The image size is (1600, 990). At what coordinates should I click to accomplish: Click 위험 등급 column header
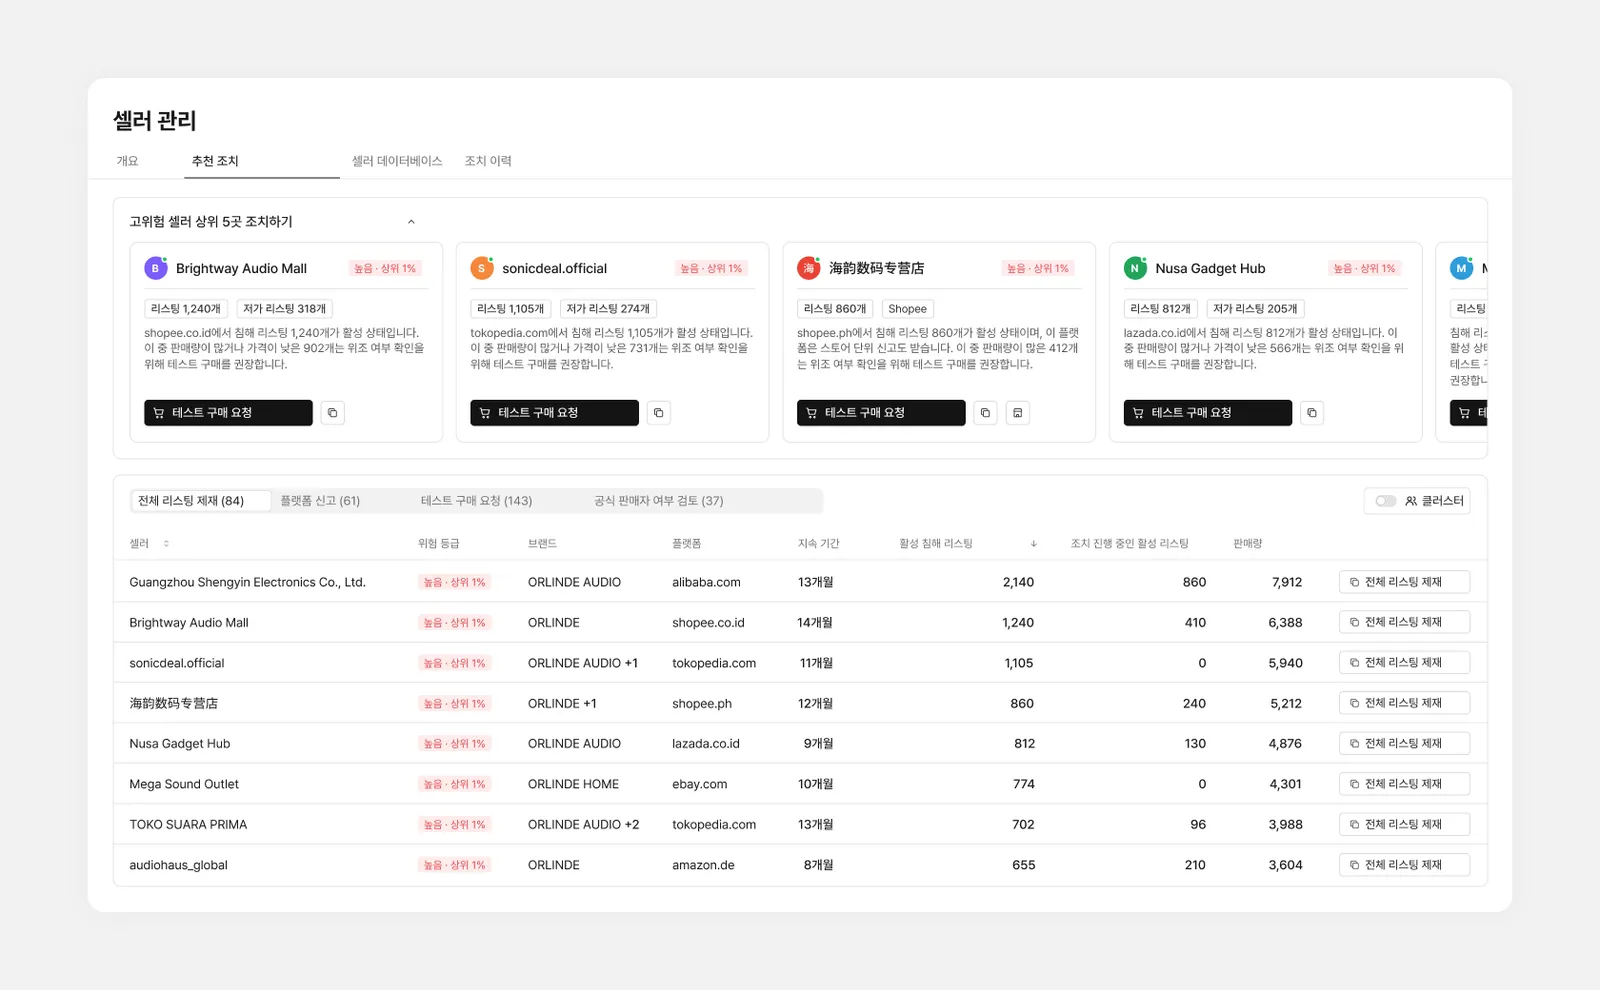click(x=439, y=544)
